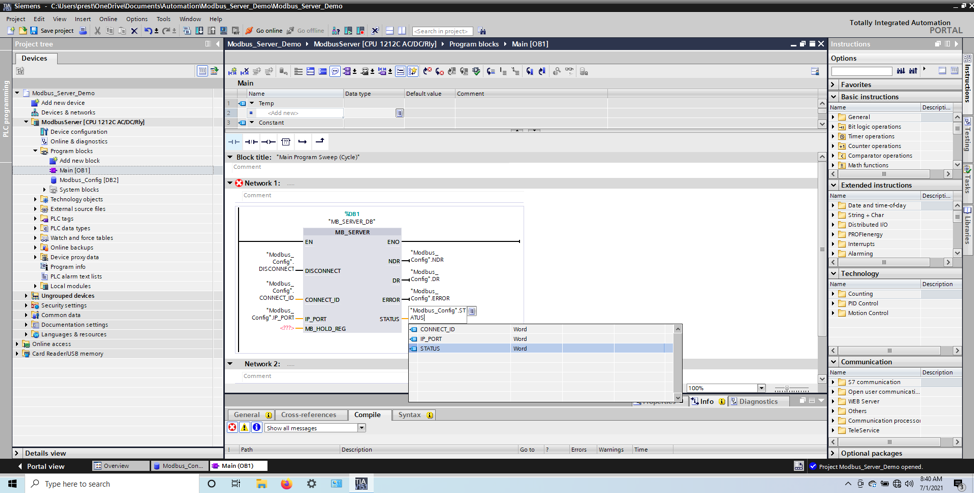Open the Libraries side tab

pos(968,225)
